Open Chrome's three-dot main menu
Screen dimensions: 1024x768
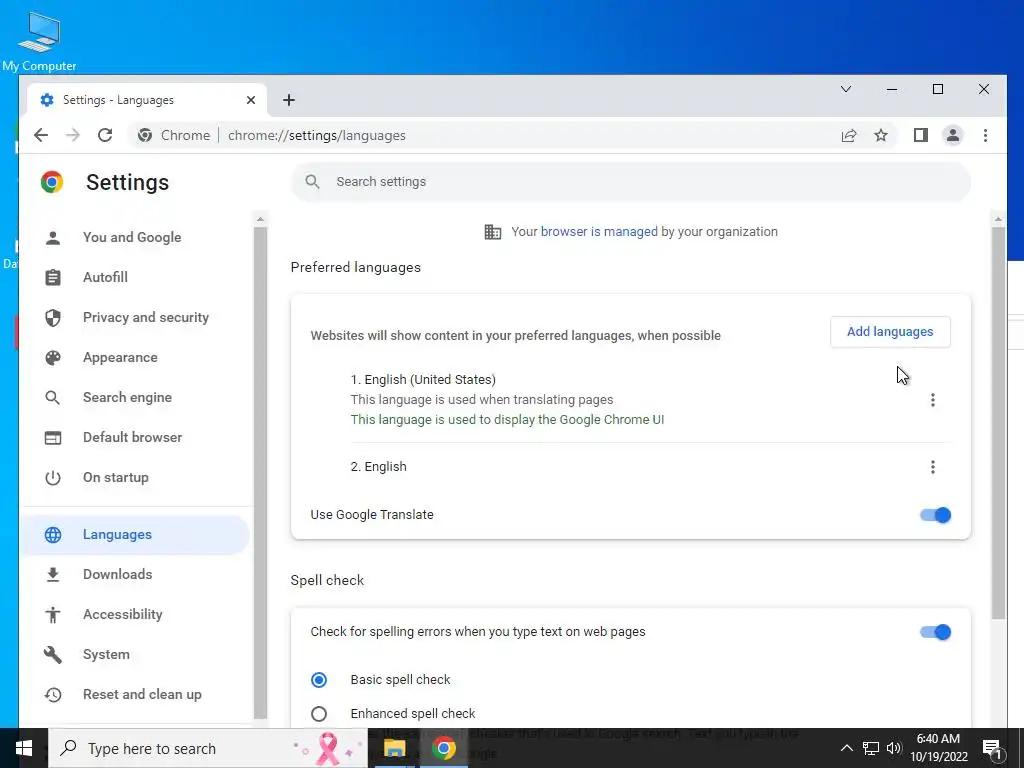coord(985,135)
